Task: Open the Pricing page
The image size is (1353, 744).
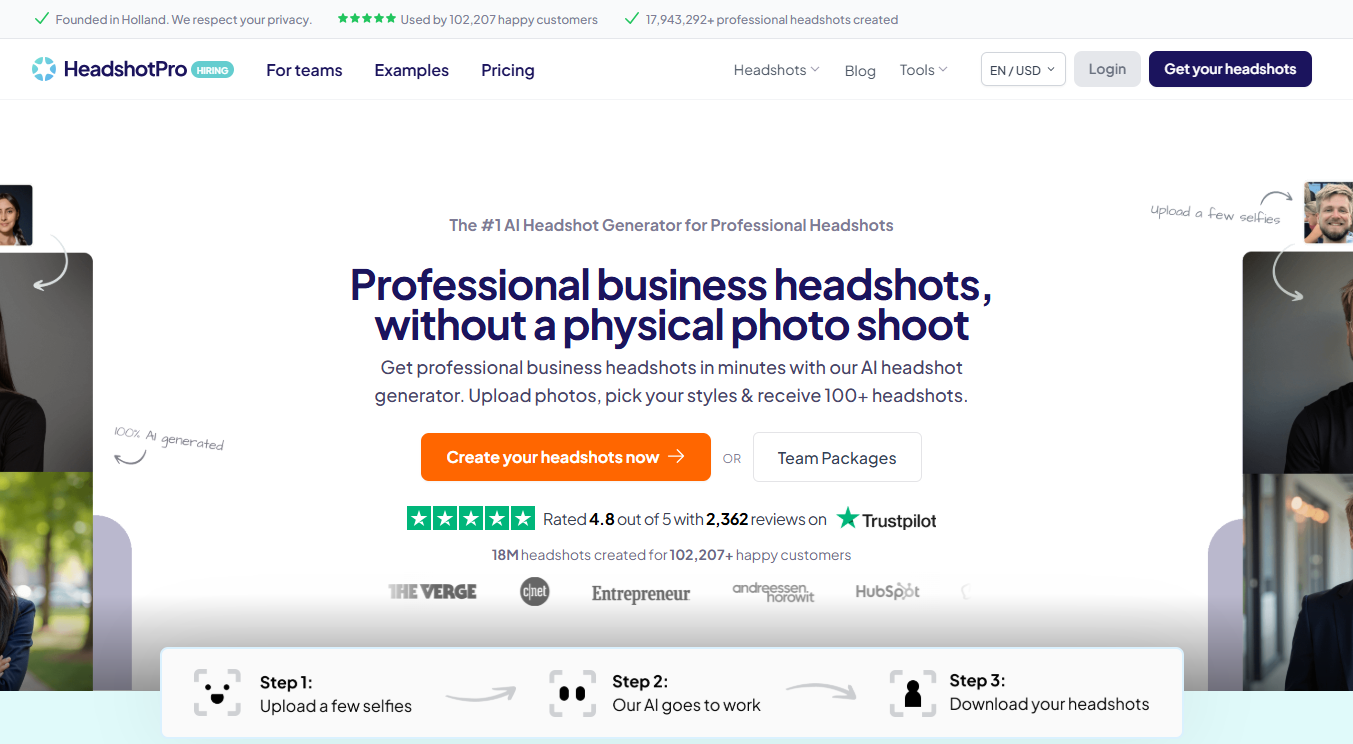Action: click(507, 70)
